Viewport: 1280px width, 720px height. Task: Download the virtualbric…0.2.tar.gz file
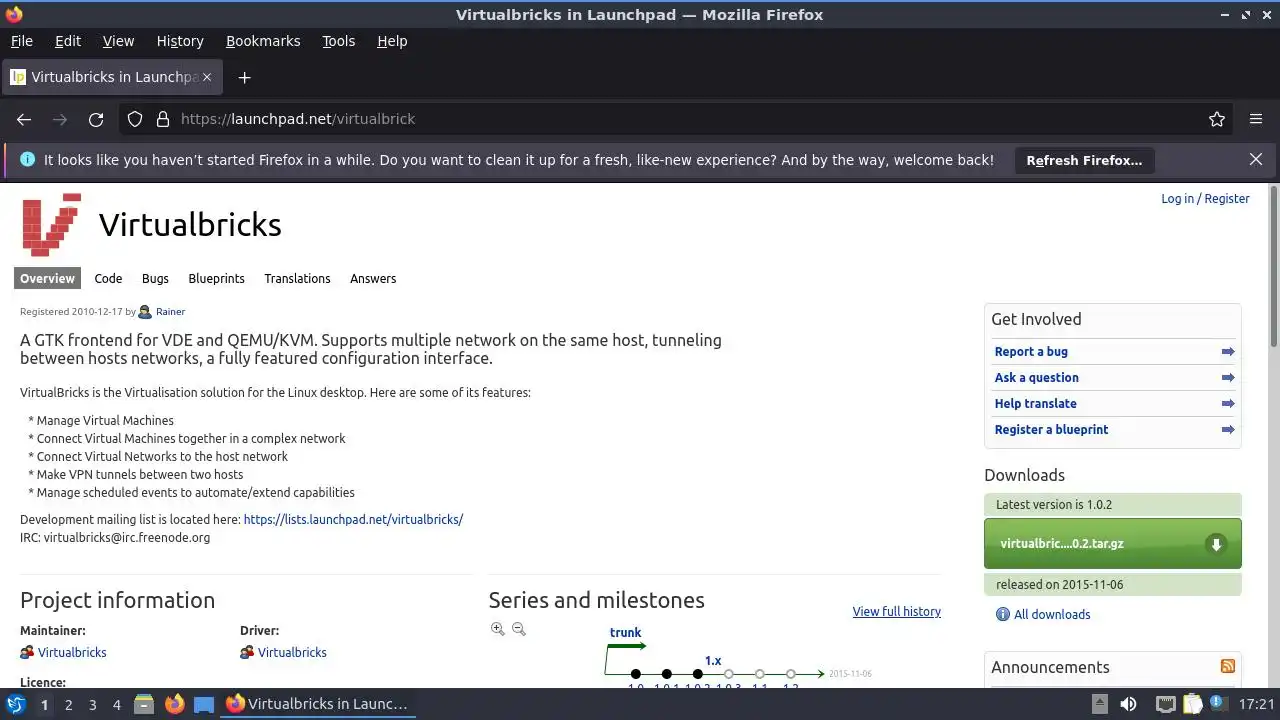click(x=1113, y=544)
